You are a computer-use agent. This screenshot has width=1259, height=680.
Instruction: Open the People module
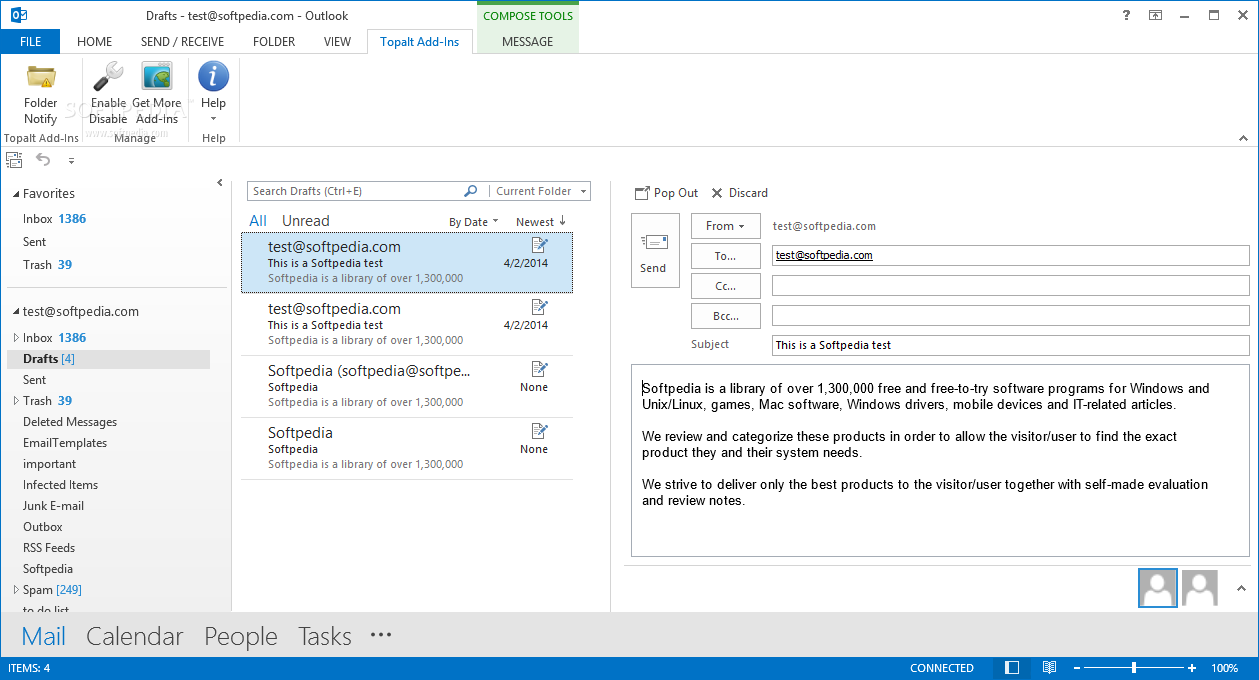point(241,636)
